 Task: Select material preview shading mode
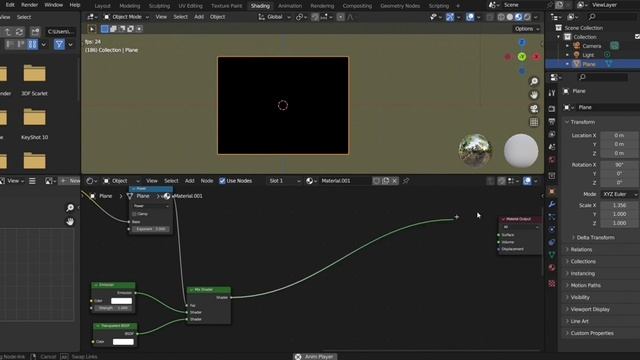(x=518, y=17)
